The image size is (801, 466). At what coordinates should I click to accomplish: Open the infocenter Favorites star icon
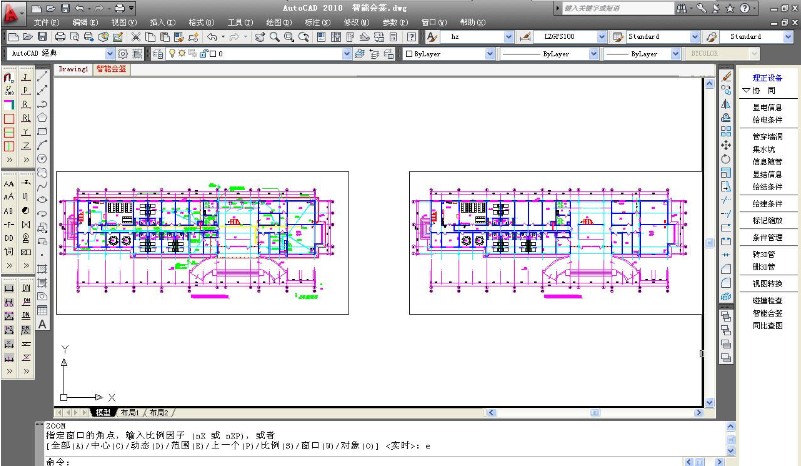730,8
